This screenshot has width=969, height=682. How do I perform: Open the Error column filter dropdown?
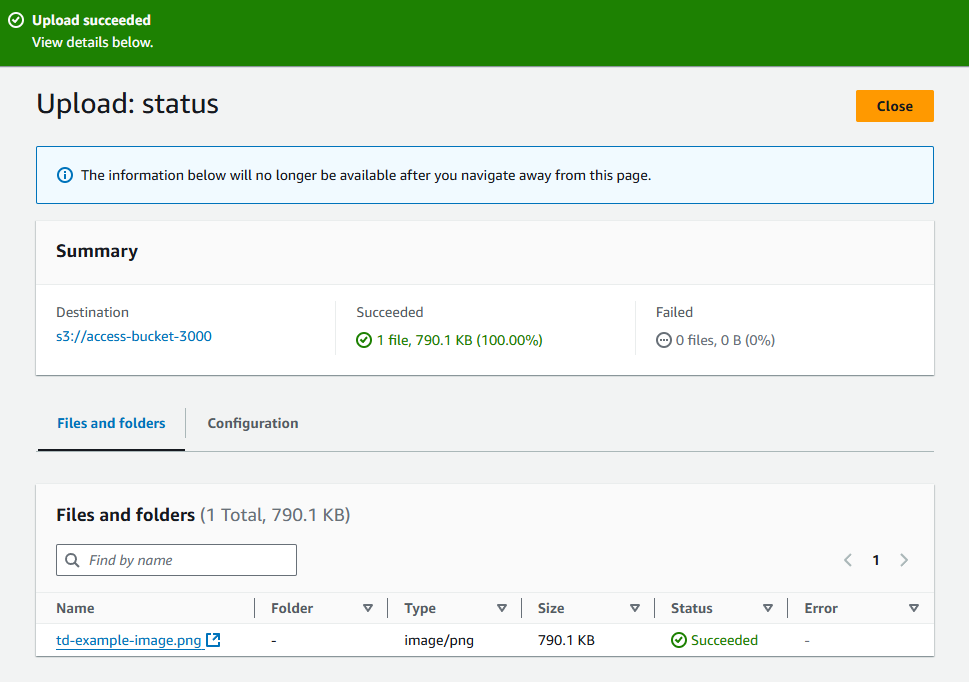[913, 607]
